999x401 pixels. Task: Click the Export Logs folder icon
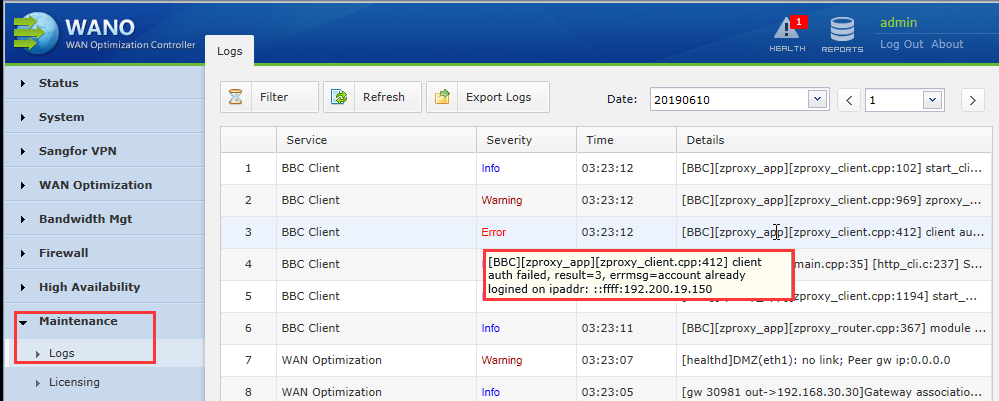[442, 98]
